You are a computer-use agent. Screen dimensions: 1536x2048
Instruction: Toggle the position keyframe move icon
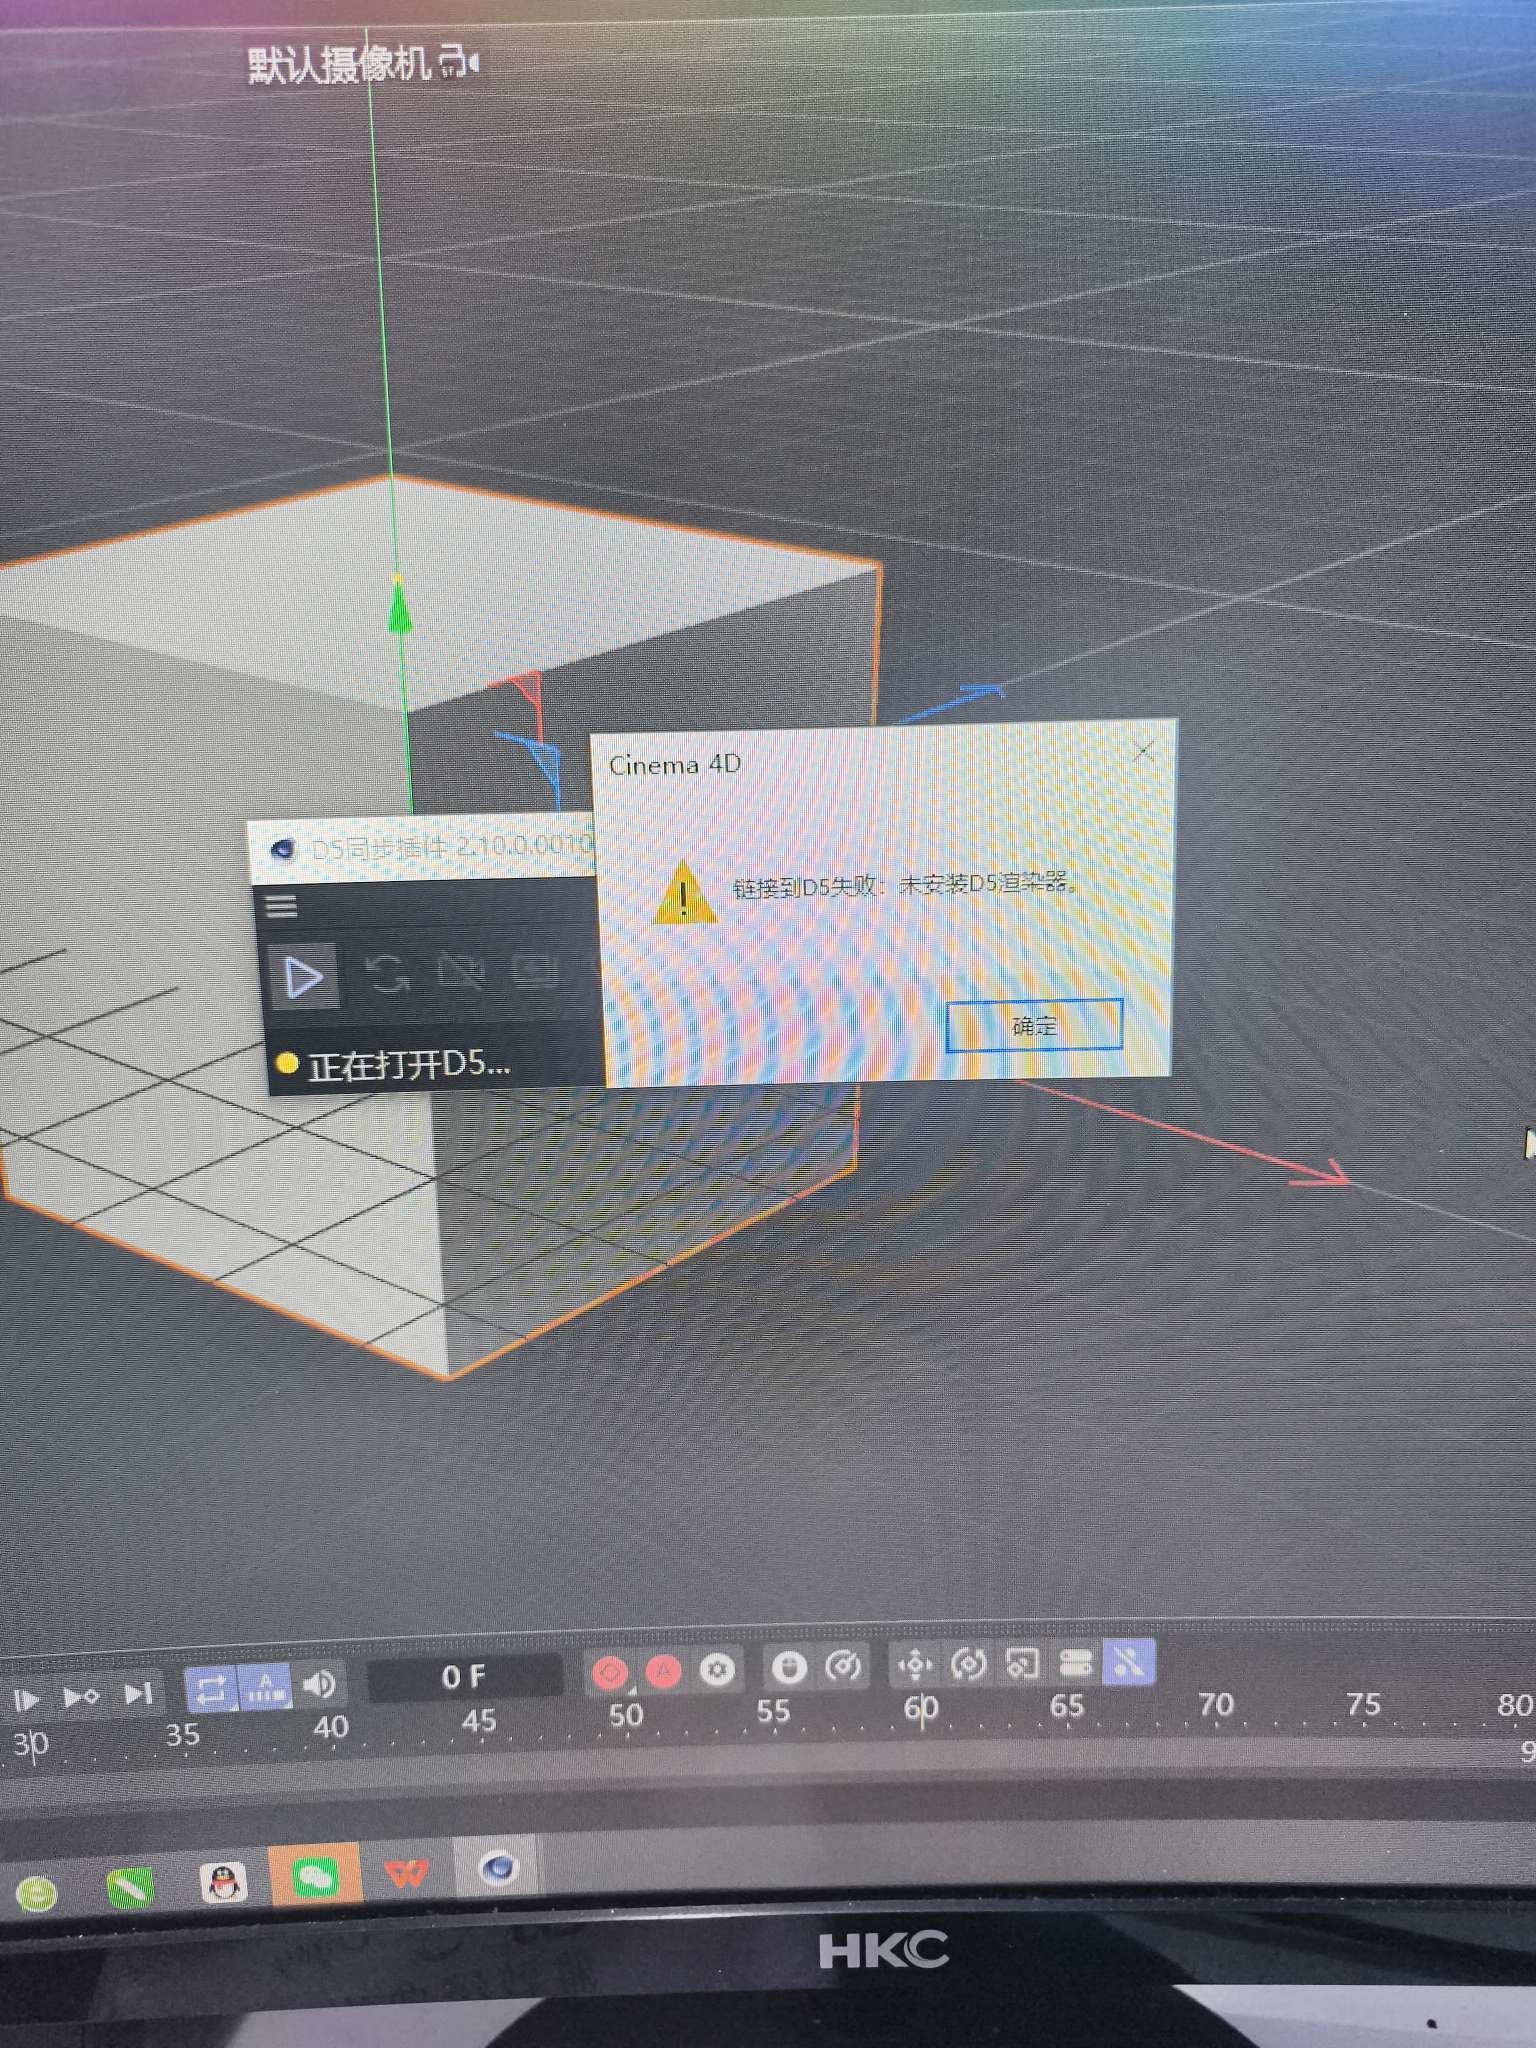click(914, 1665)
